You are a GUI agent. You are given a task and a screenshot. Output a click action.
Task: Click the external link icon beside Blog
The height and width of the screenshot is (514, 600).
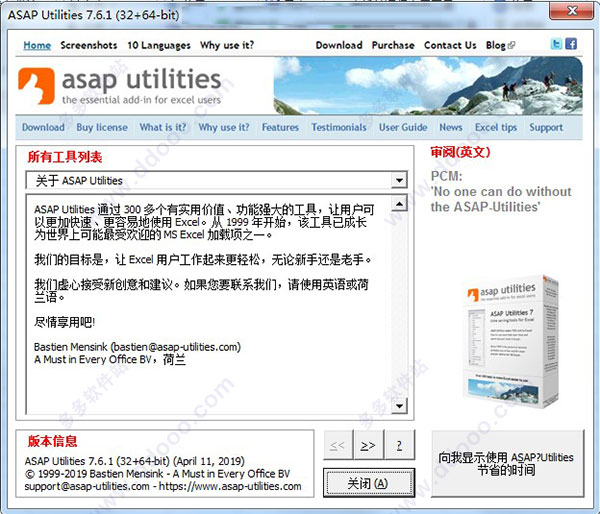point(511,46)
